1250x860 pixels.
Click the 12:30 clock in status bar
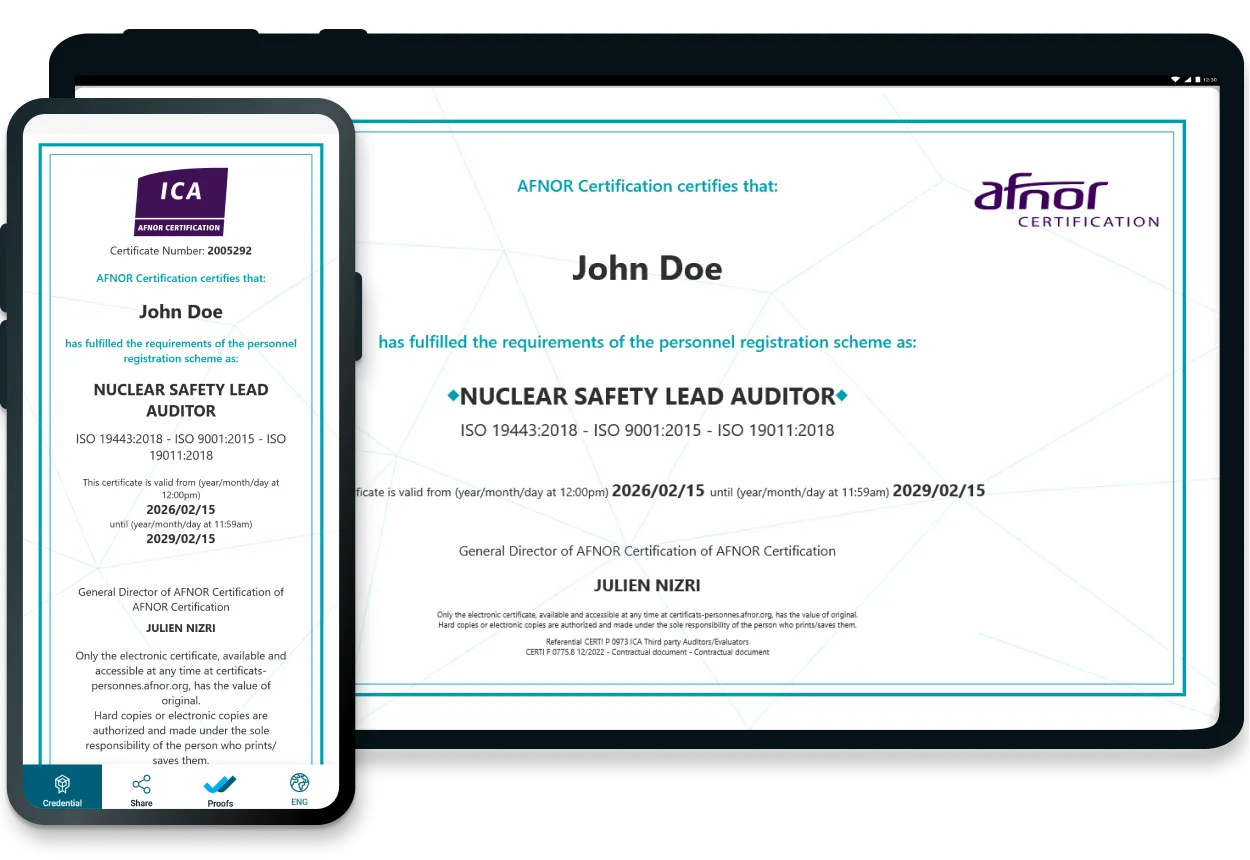tap(1210, 79)
